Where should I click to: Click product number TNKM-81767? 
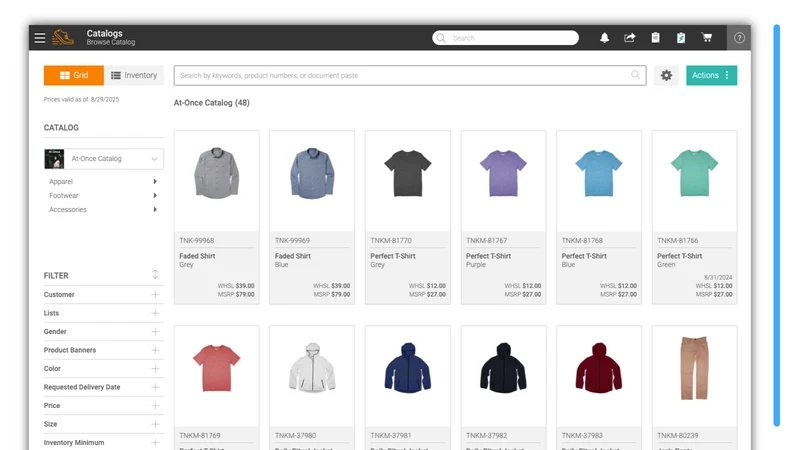(486, 240)
